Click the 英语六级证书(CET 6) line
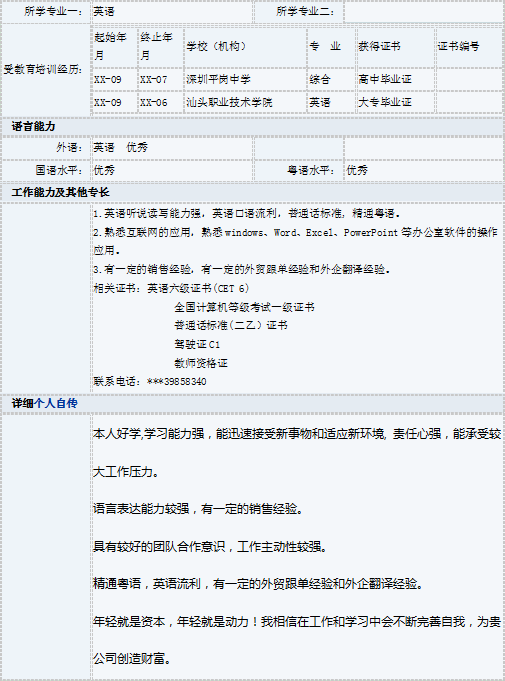This screenshot has height=681, width=505. pyautogui.click(x=172, y=288)
